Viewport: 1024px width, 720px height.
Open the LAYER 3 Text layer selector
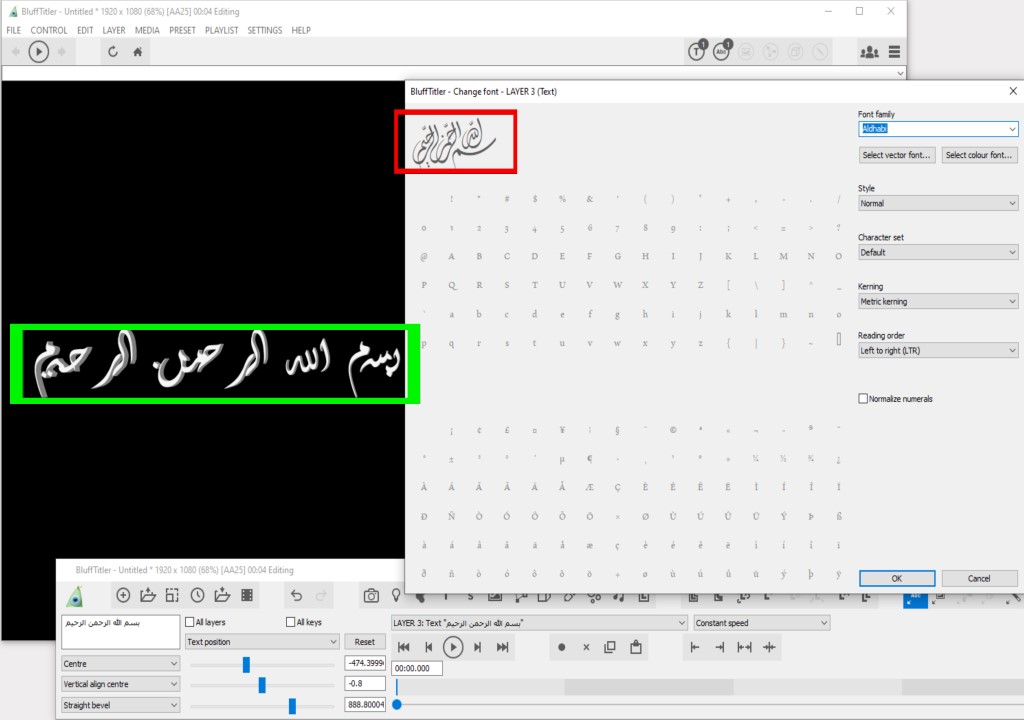coord(539,623)
